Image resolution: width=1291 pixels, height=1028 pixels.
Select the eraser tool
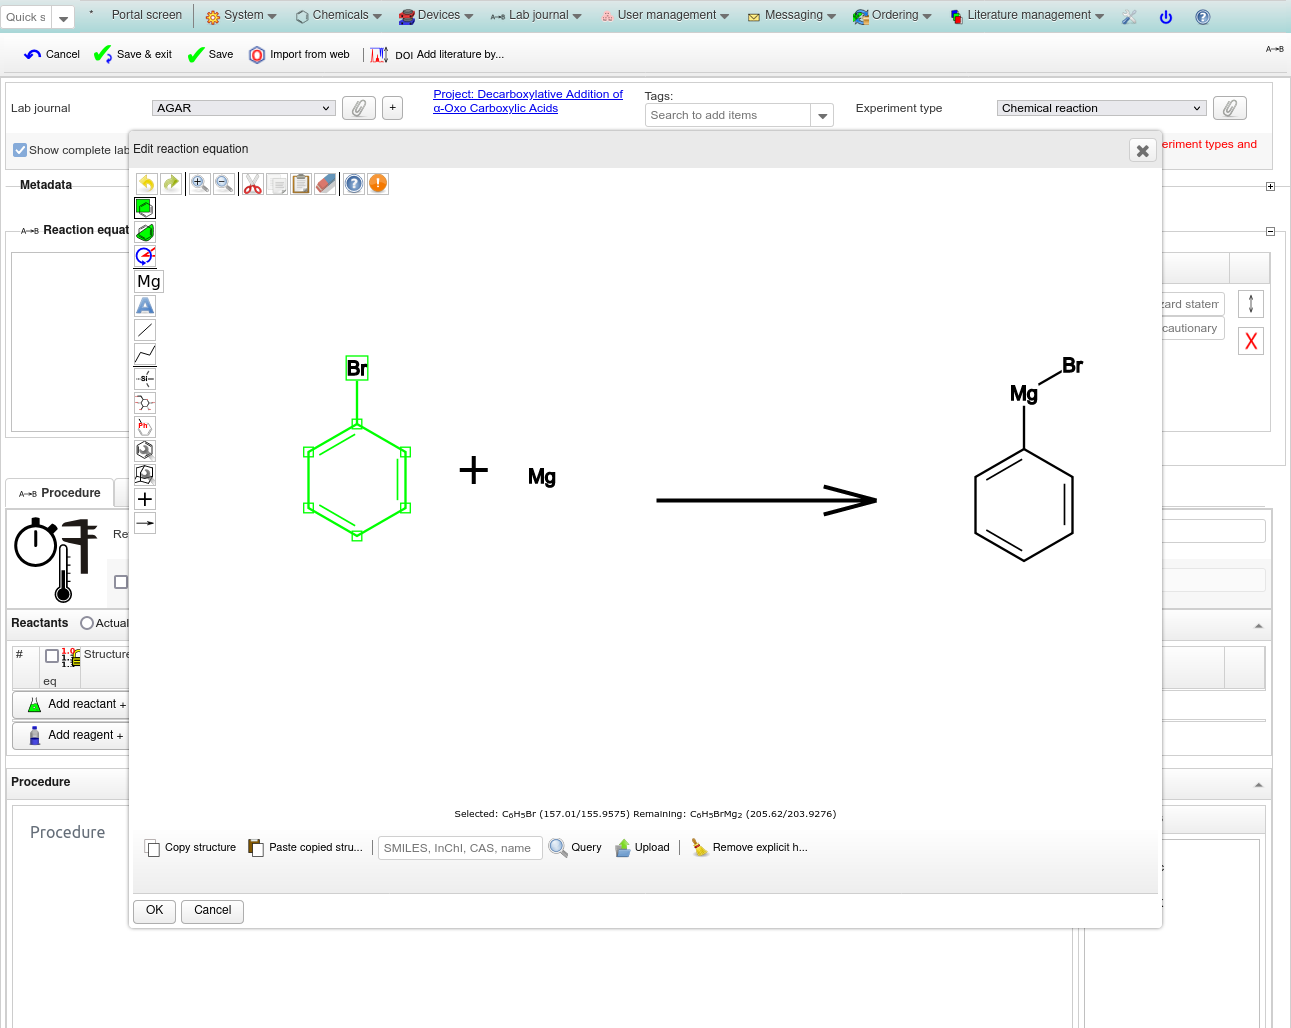(x=325, y=184)
